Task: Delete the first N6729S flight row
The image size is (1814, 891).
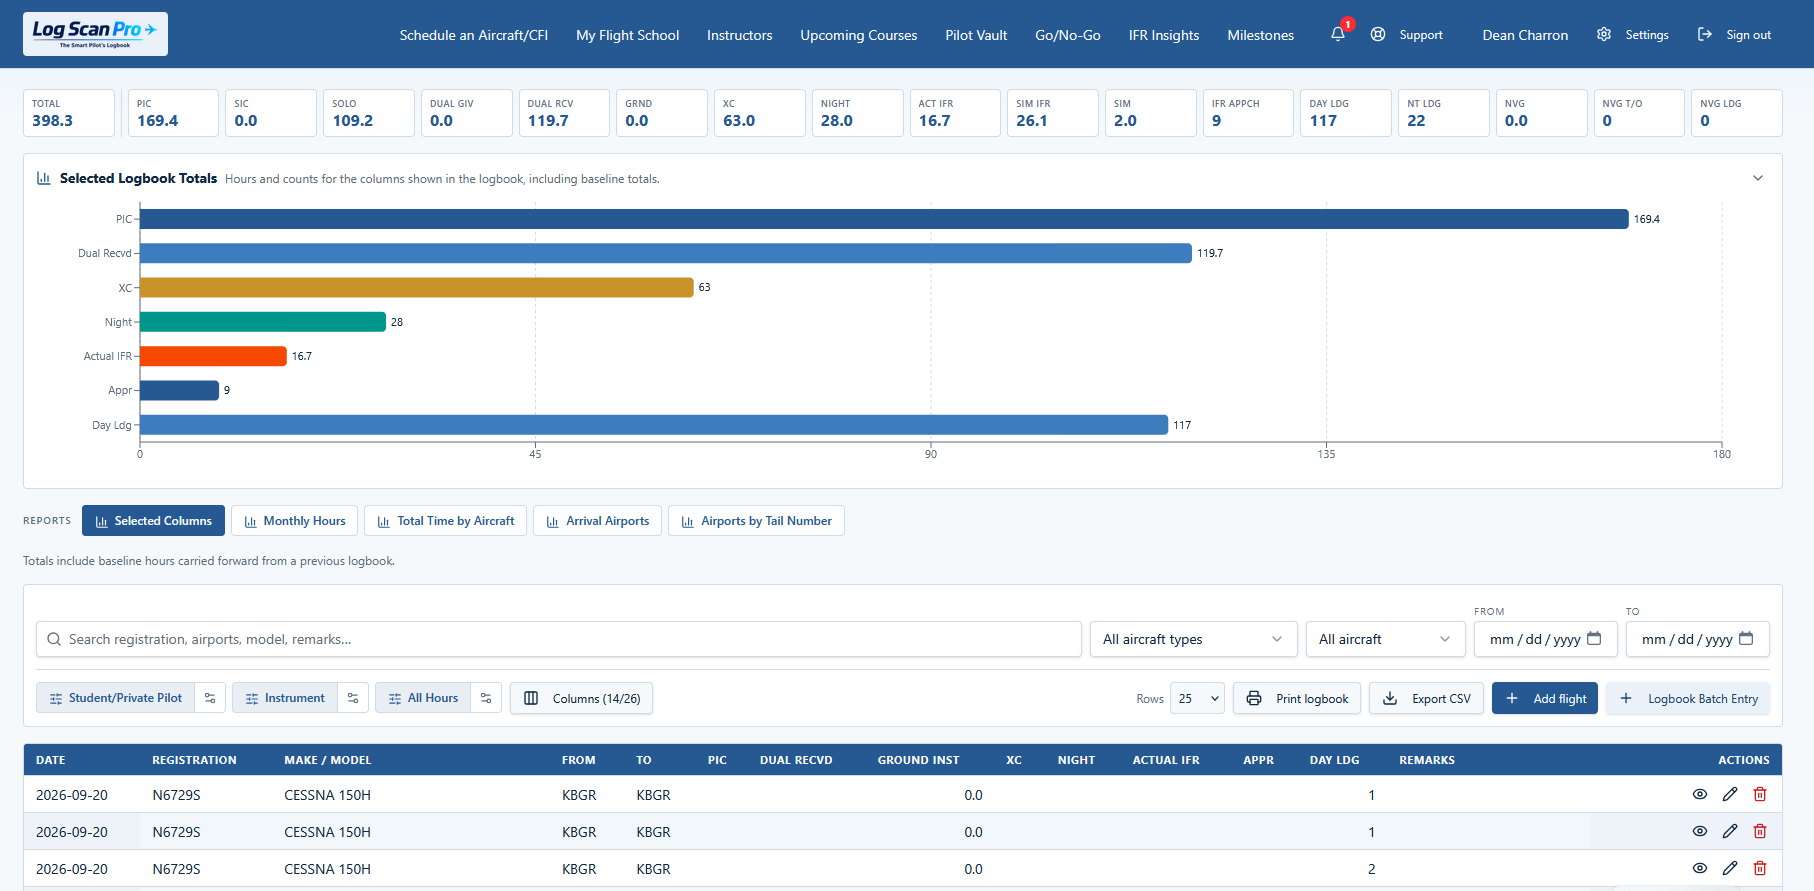Action: (1760, 794)
